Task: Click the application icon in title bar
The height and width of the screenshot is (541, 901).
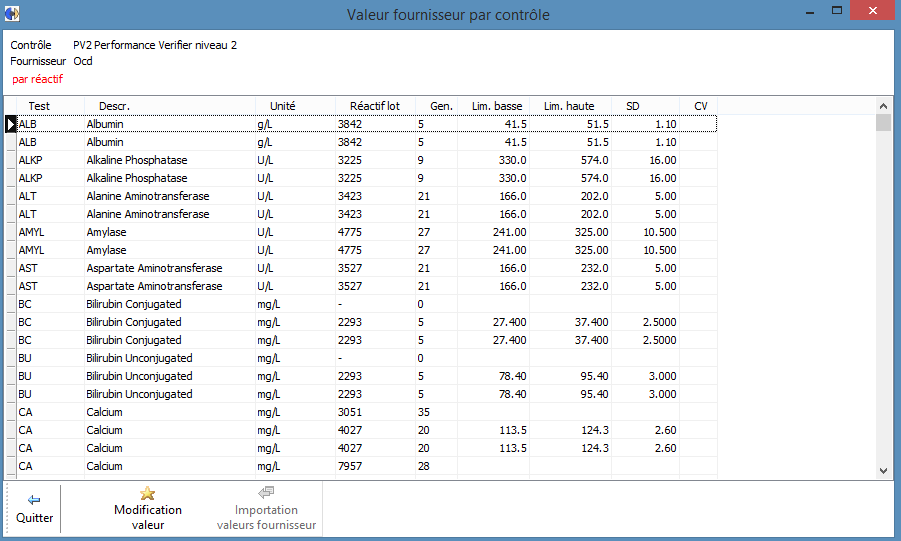Action: 12,13
